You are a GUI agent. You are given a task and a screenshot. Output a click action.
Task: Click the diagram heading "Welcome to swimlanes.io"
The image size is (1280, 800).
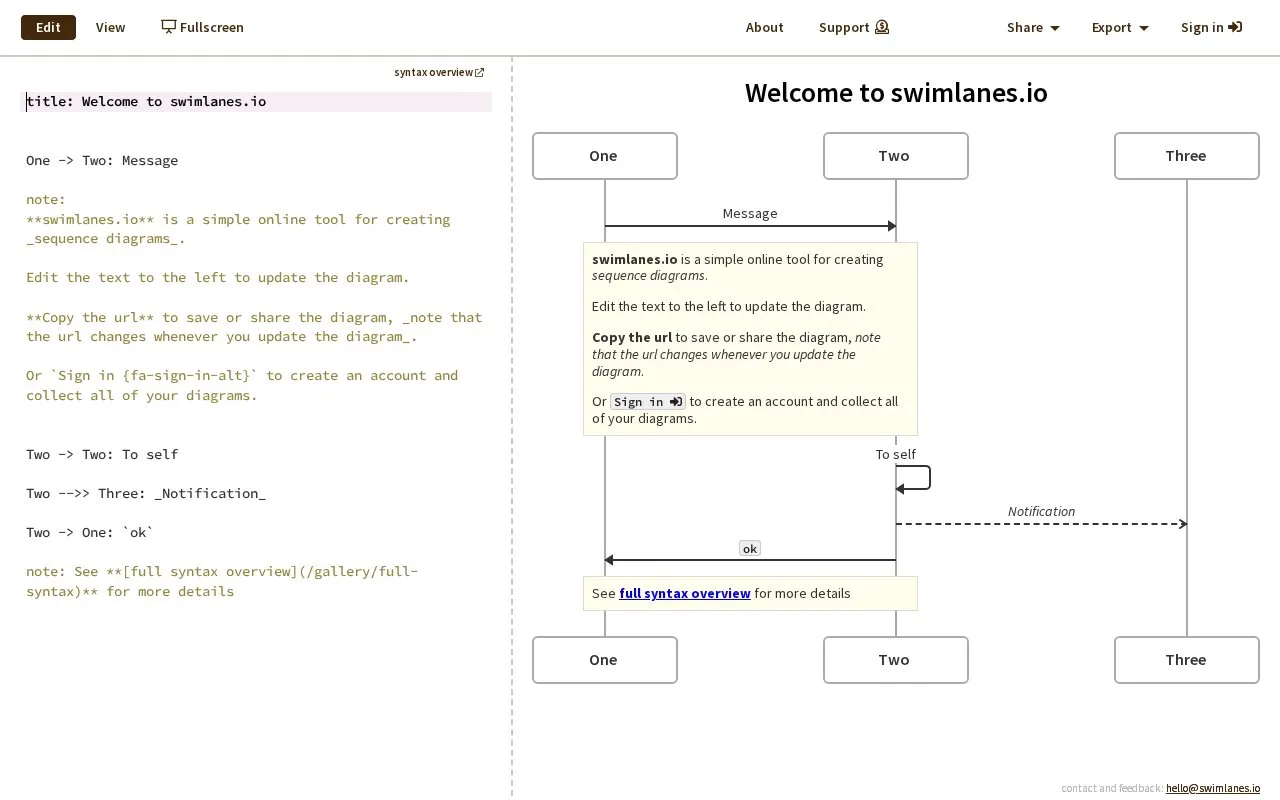(x=896, y=93)
